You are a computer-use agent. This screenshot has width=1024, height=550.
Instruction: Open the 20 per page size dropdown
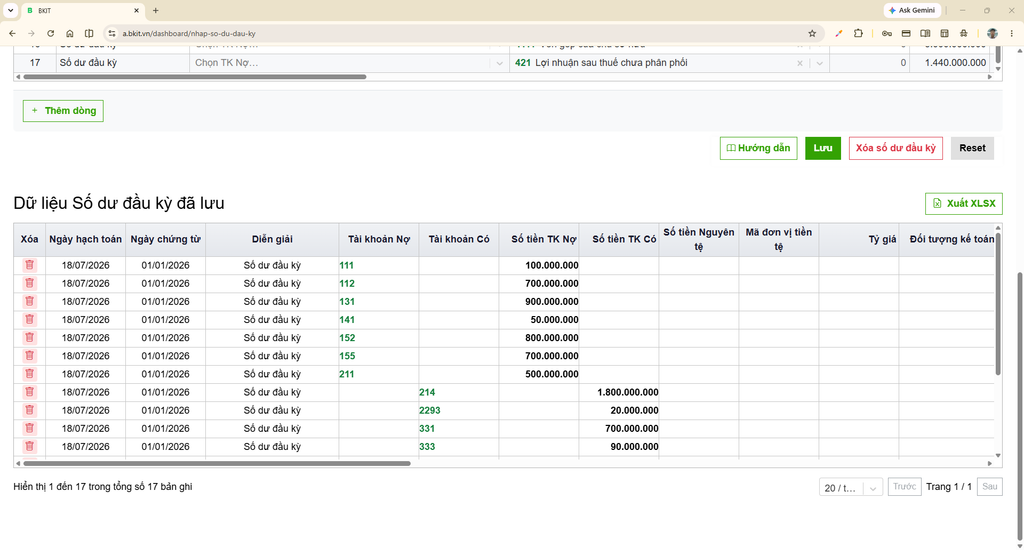point(851,487)
